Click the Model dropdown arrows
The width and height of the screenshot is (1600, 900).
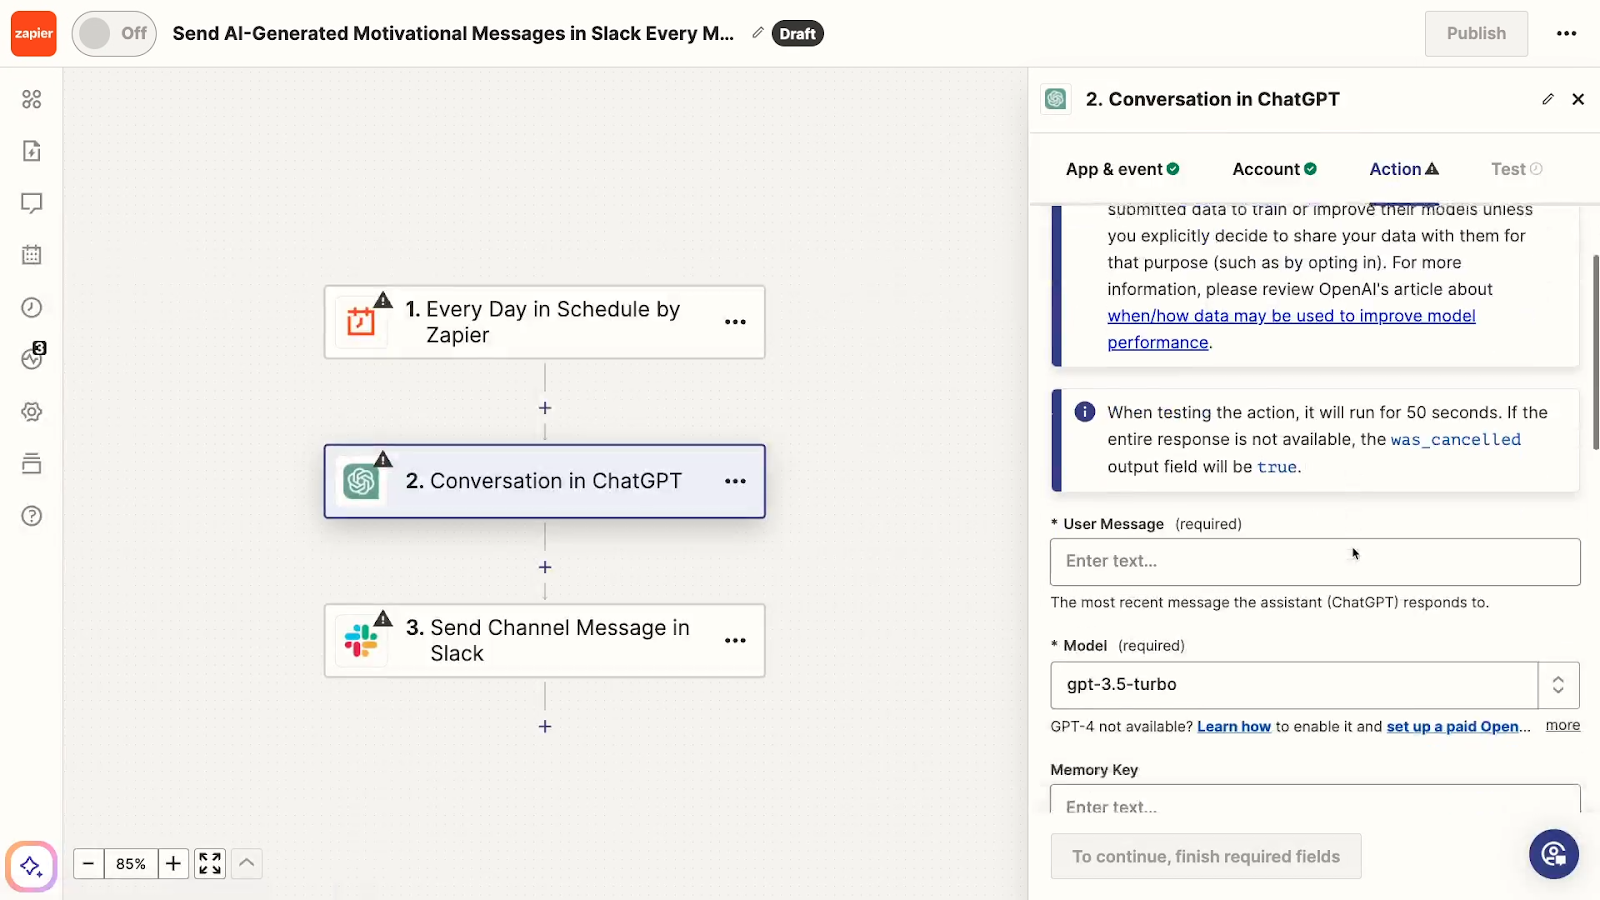click(1558, 685)
